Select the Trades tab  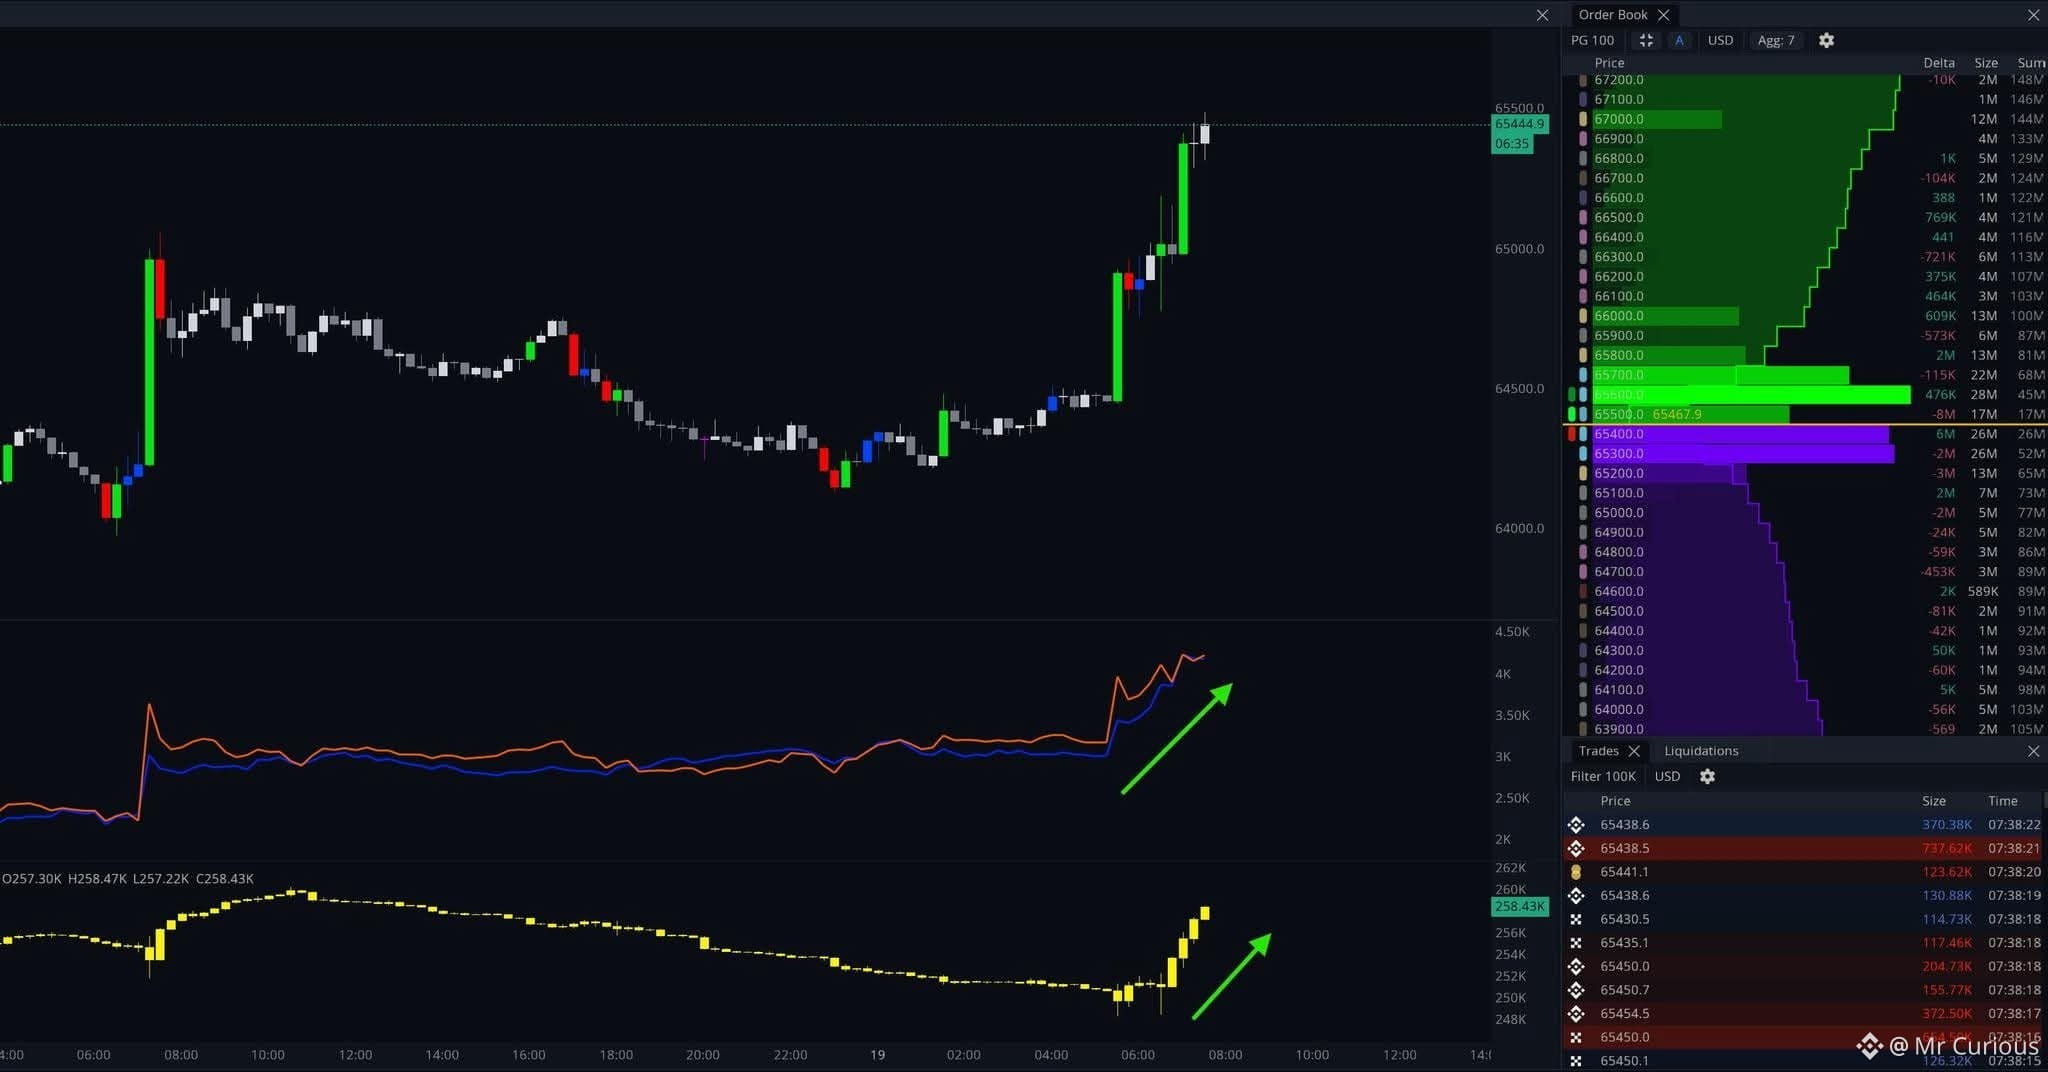(1598, 751)
